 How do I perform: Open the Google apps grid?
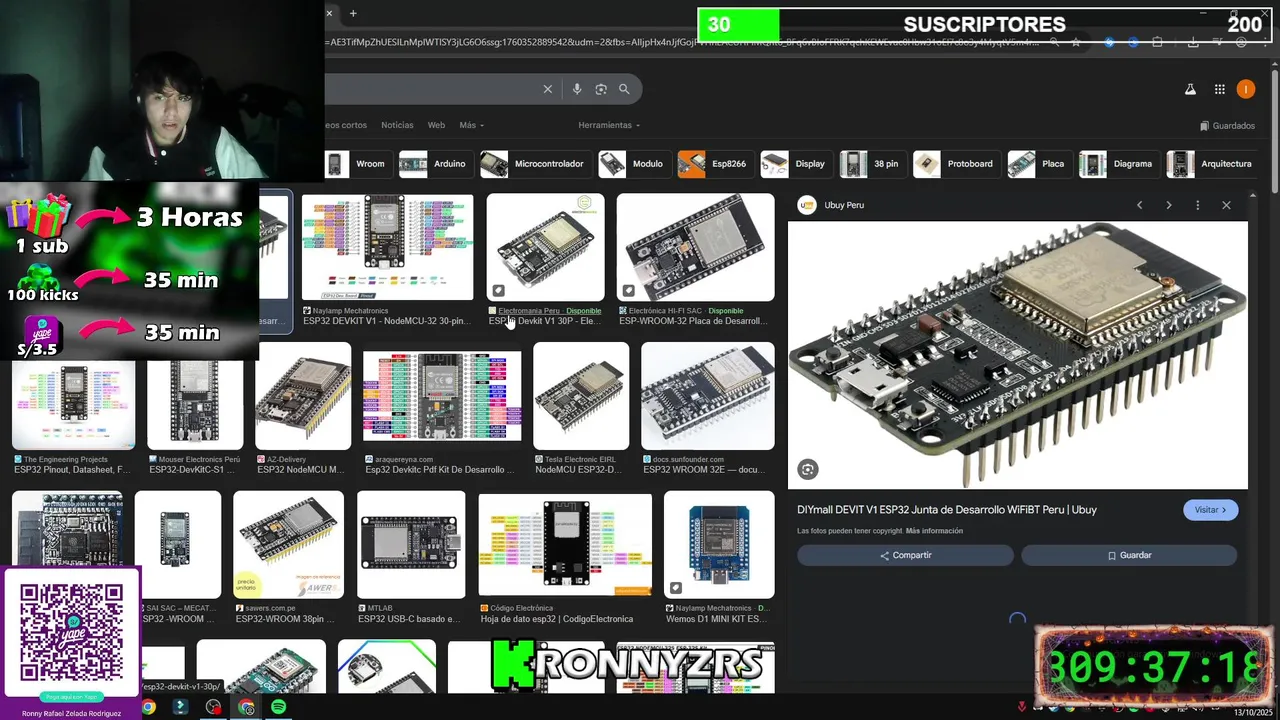point(1219,89)
